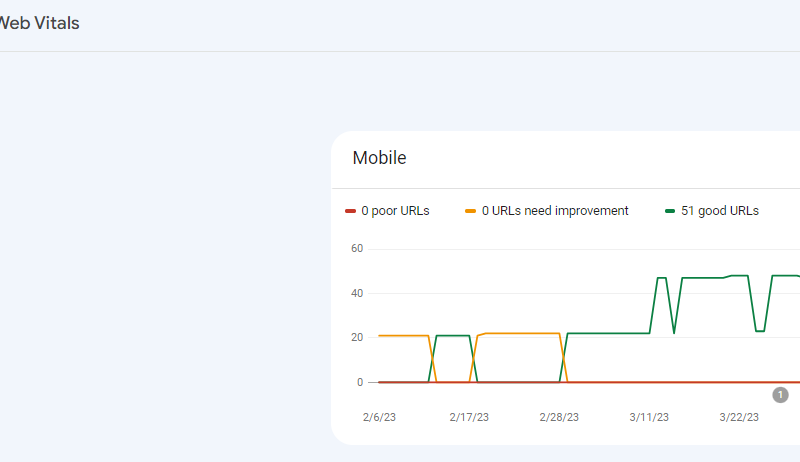Toggle the '0 URLs need improvement' legend label

point(554,211)
